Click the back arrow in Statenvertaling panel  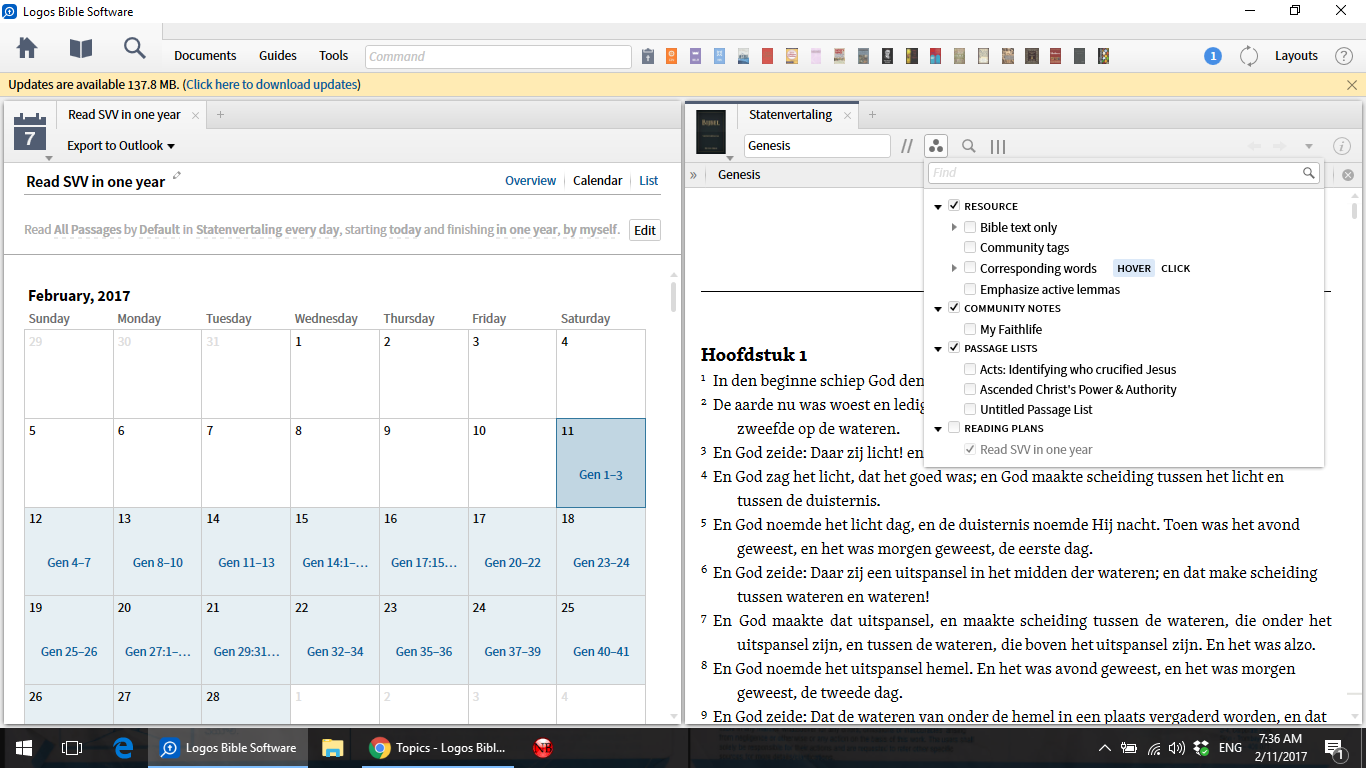pyautogui.click(x=1254, y=146)
